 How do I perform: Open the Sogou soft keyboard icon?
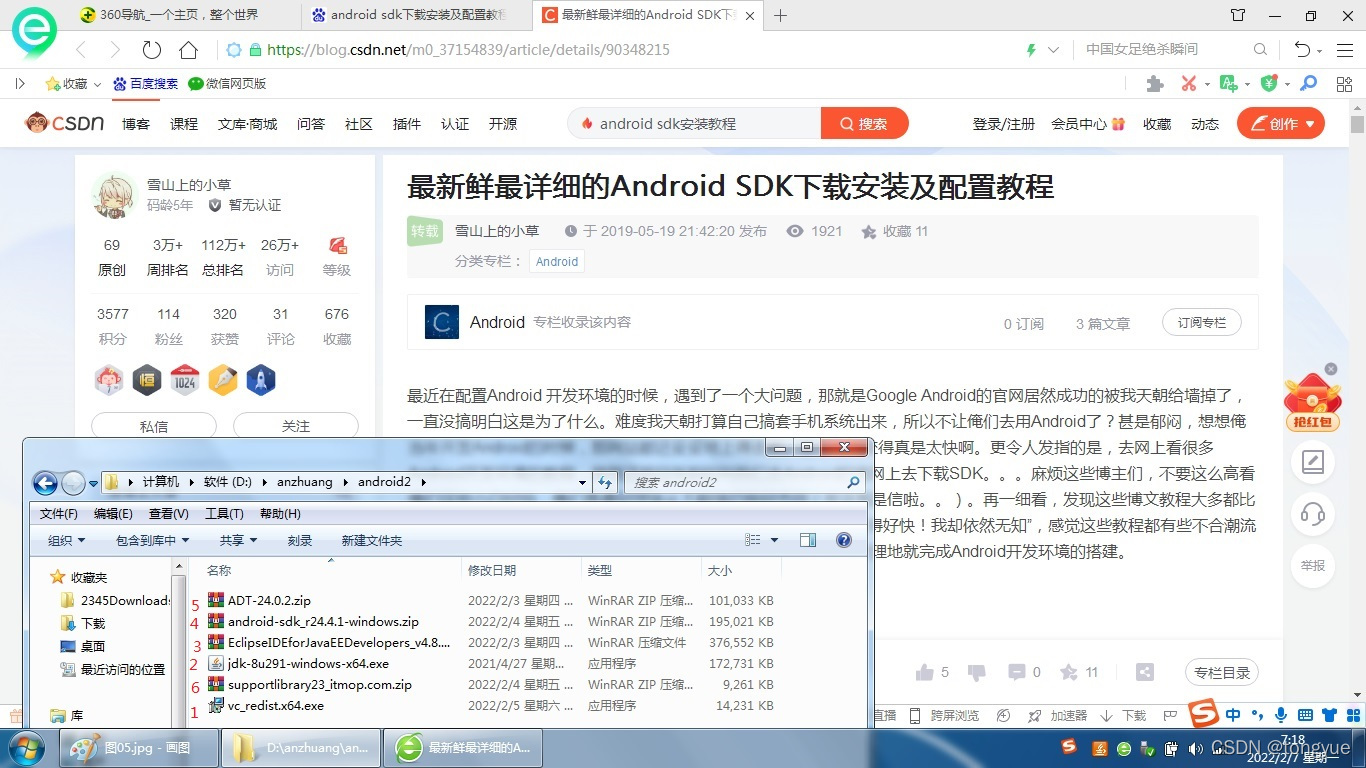[x=1304, y=715]
